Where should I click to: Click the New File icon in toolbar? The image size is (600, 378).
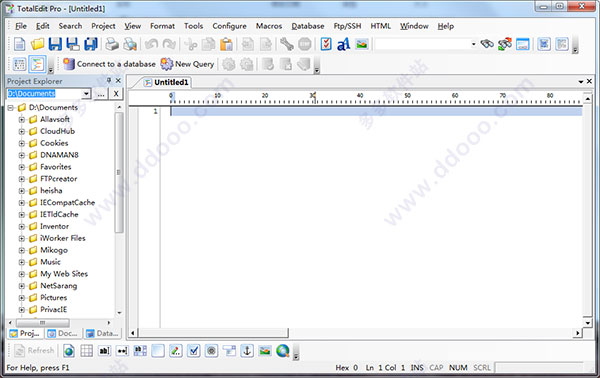20,44
